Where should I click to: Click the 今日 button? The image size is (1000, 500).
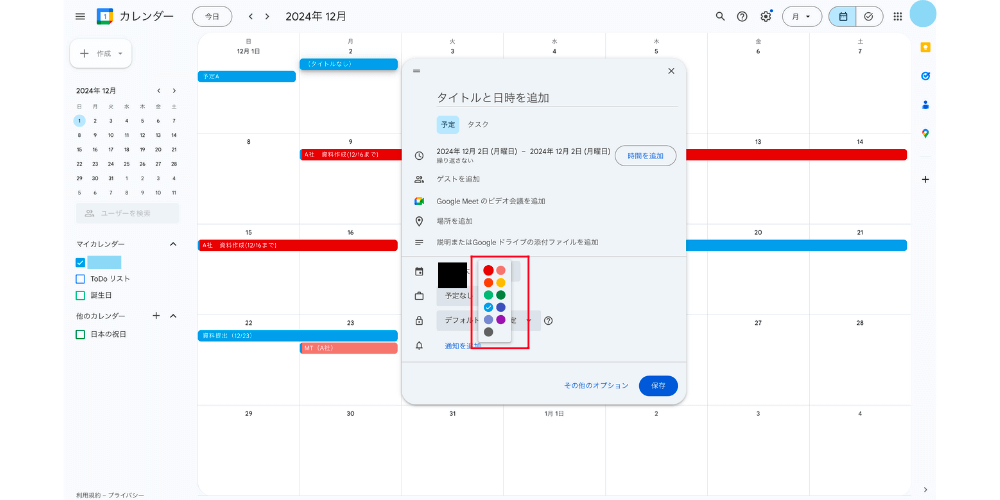coord(212,17)
